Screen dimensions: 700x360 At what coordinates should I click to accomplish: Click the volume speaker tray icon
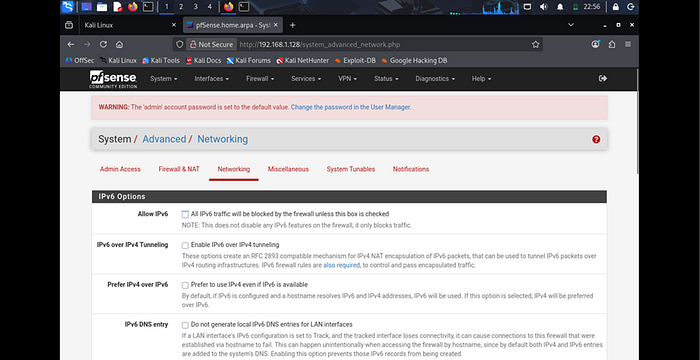click(543, 7)
